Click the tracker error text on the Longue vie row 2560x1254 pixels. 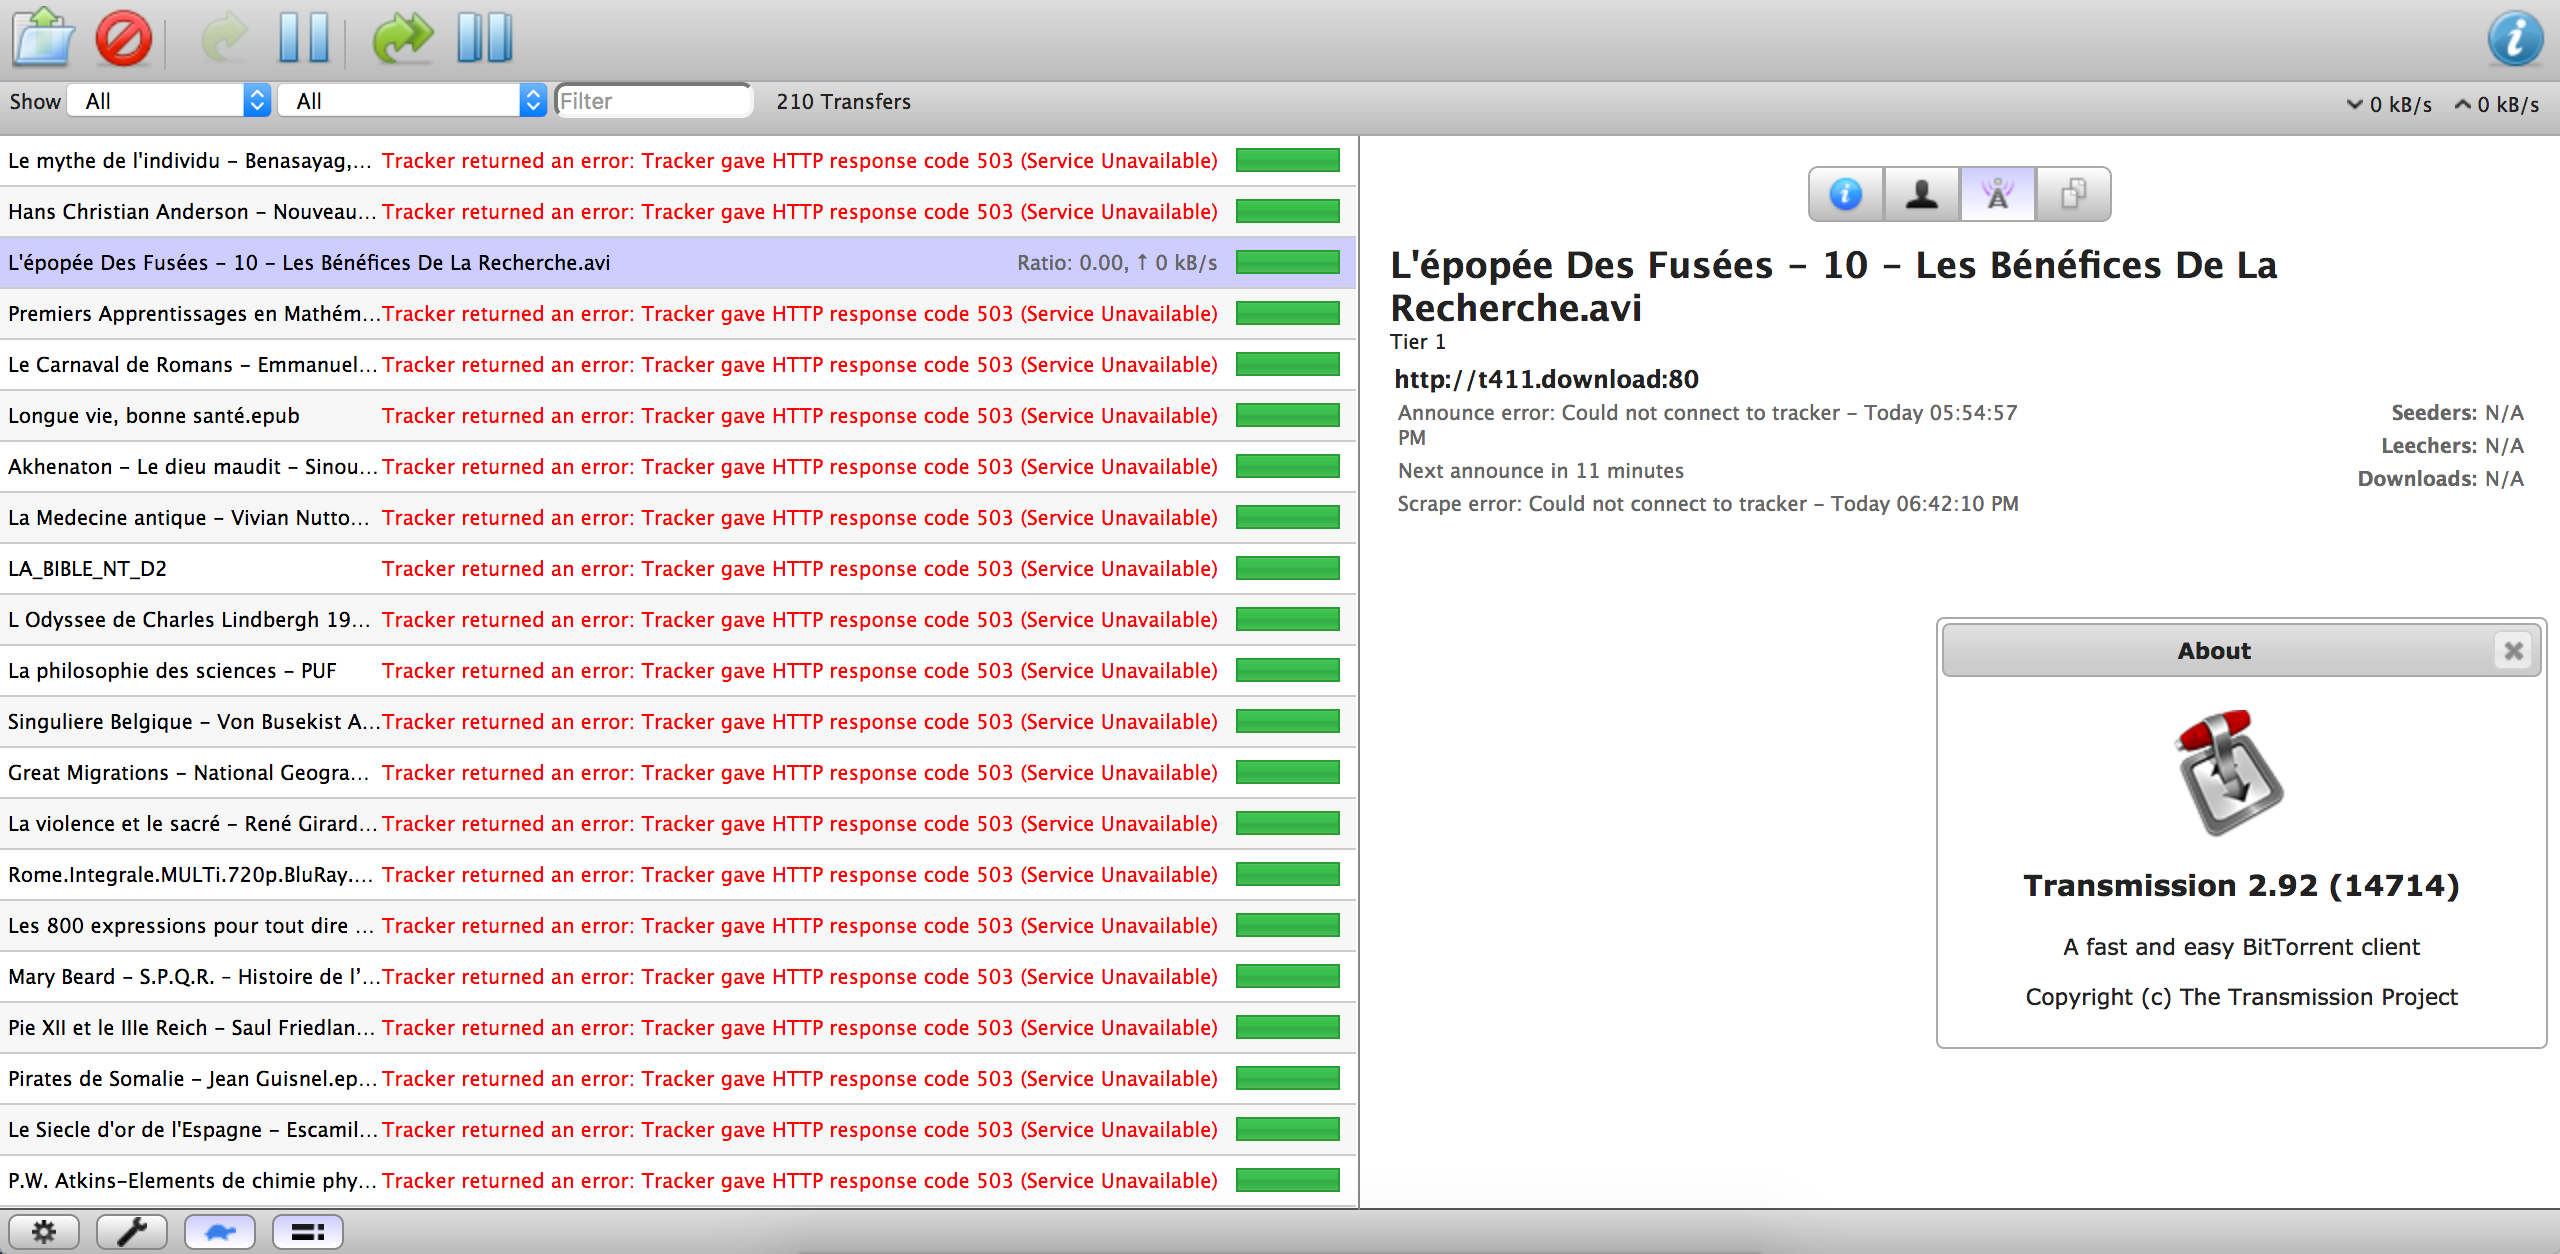(x=799, y=416)
